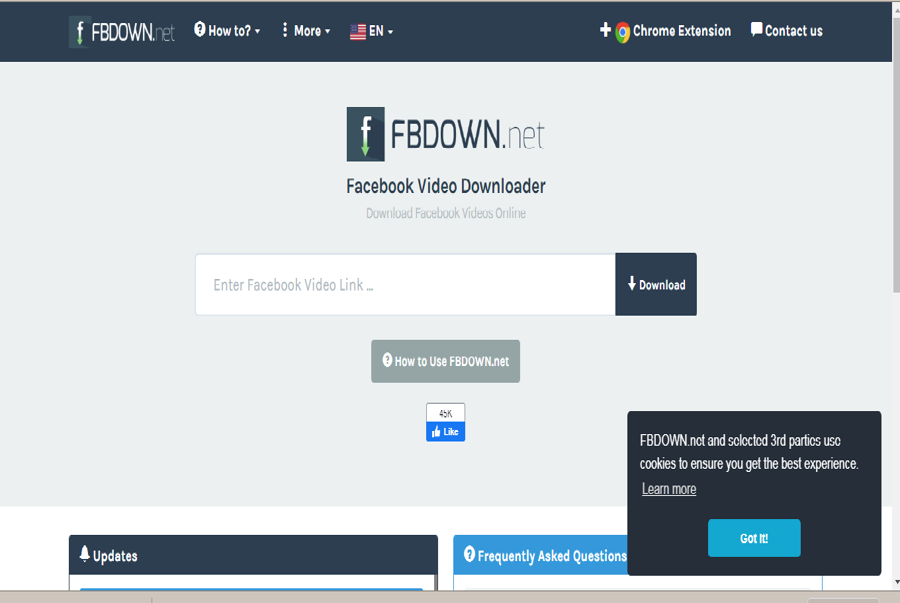The image size is (900, 603).
Task: Open the Updates panel header
Action: (253, 555)
